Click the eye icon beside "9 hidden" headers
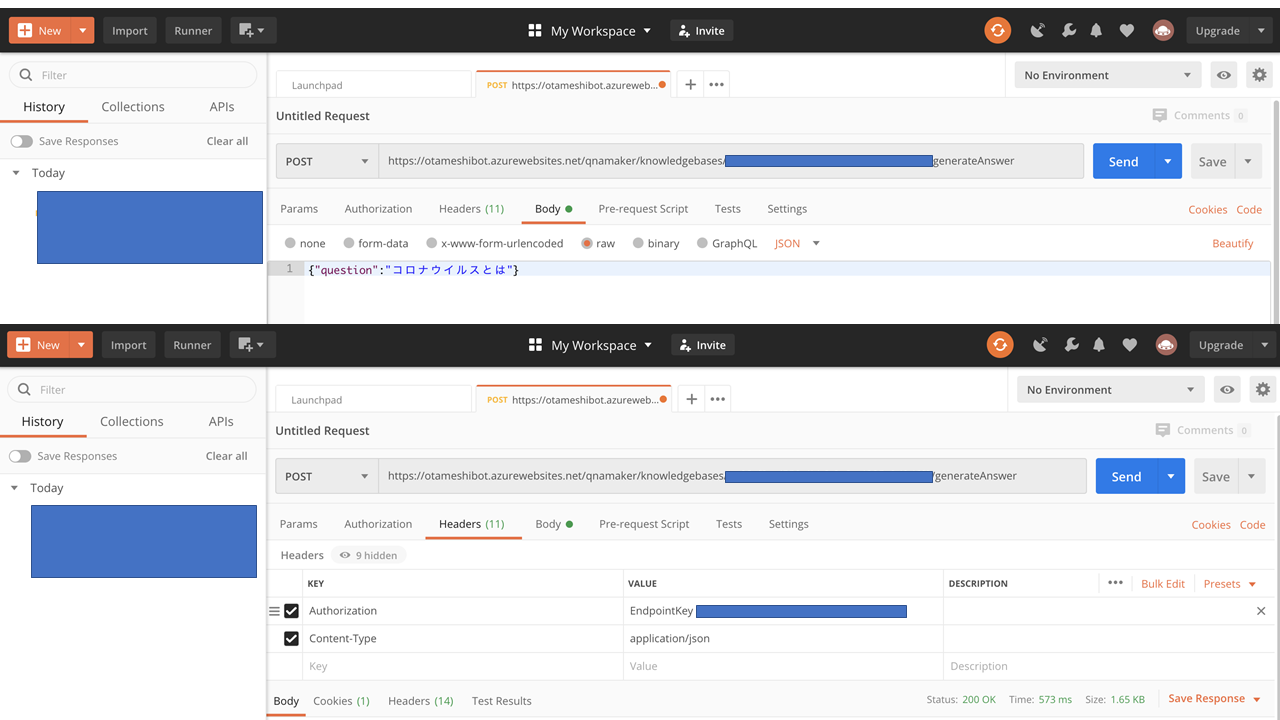 pyautogui.click(x=345, y=555)
